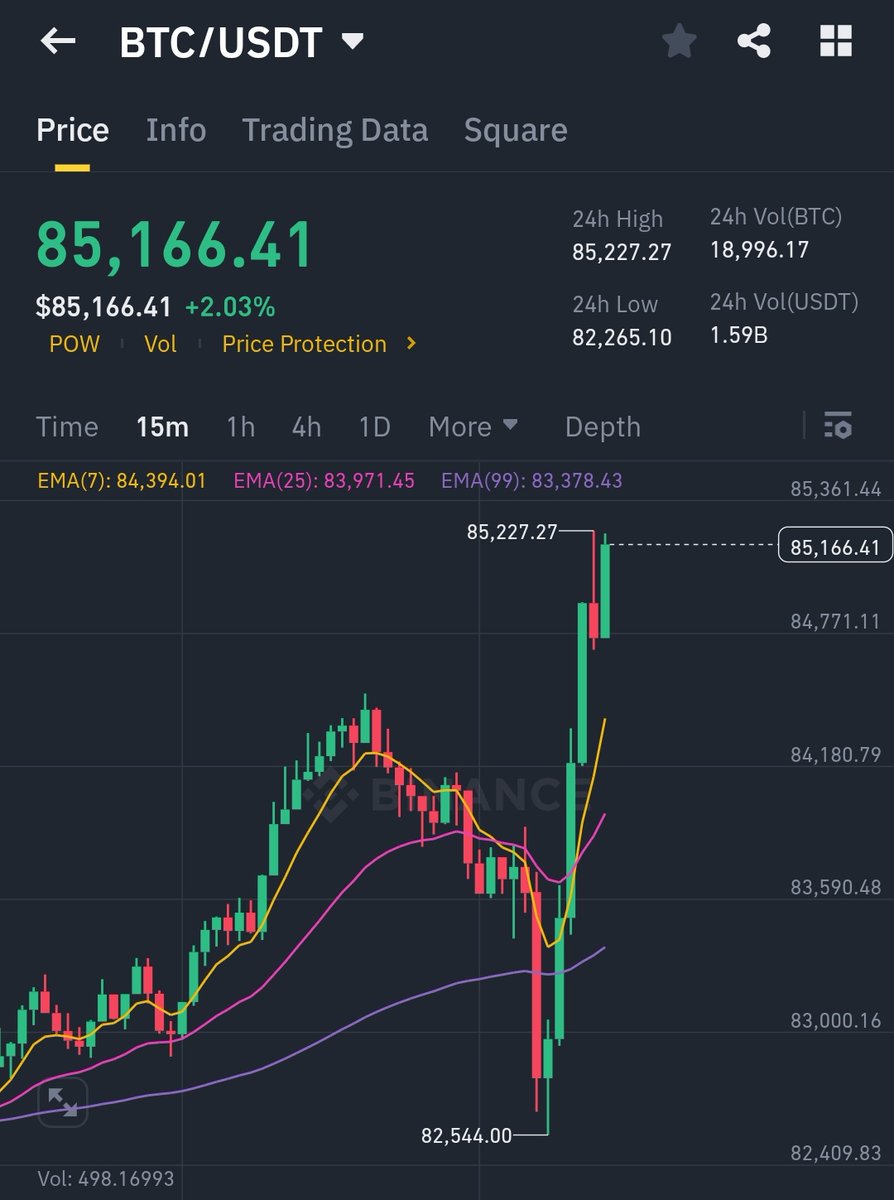The height and width of the screenshot is (1200, 894).
Task: Tap the back arrow to exit the chart
Action: 57,41
